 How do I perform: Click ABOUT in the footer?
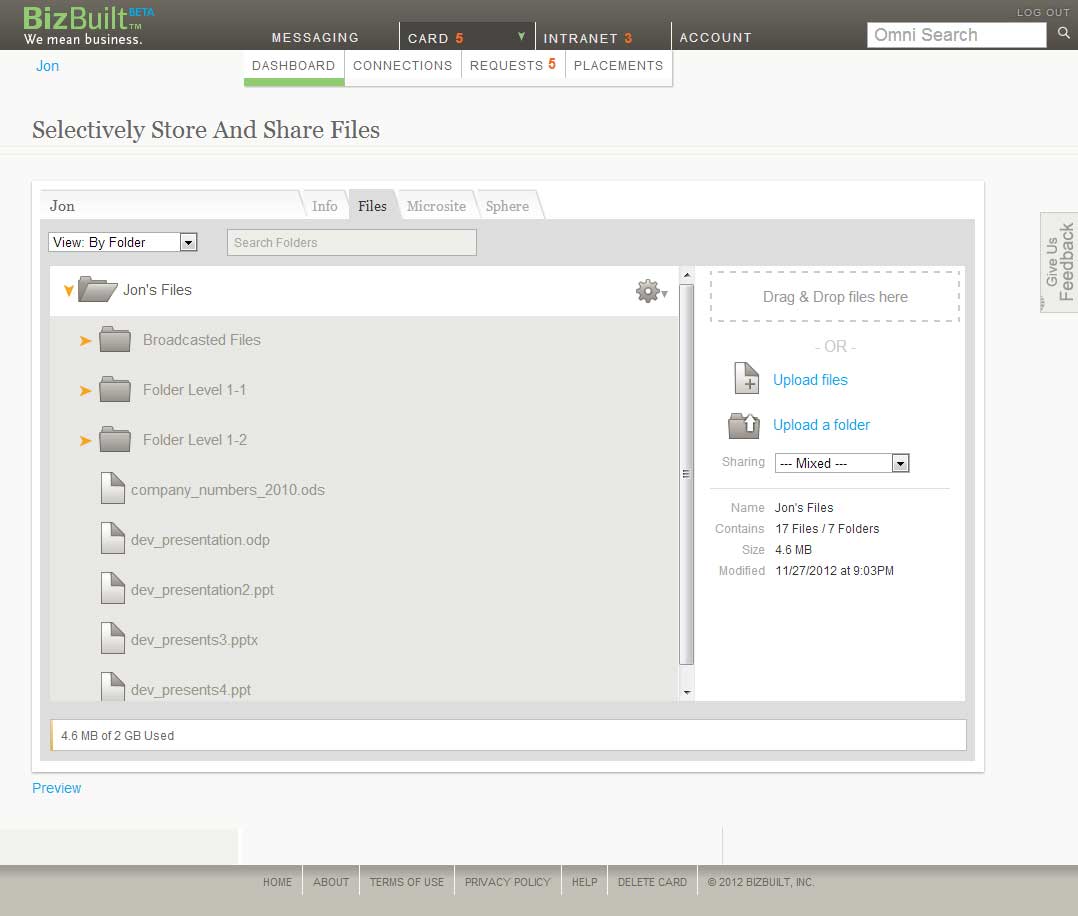[331, 882]
